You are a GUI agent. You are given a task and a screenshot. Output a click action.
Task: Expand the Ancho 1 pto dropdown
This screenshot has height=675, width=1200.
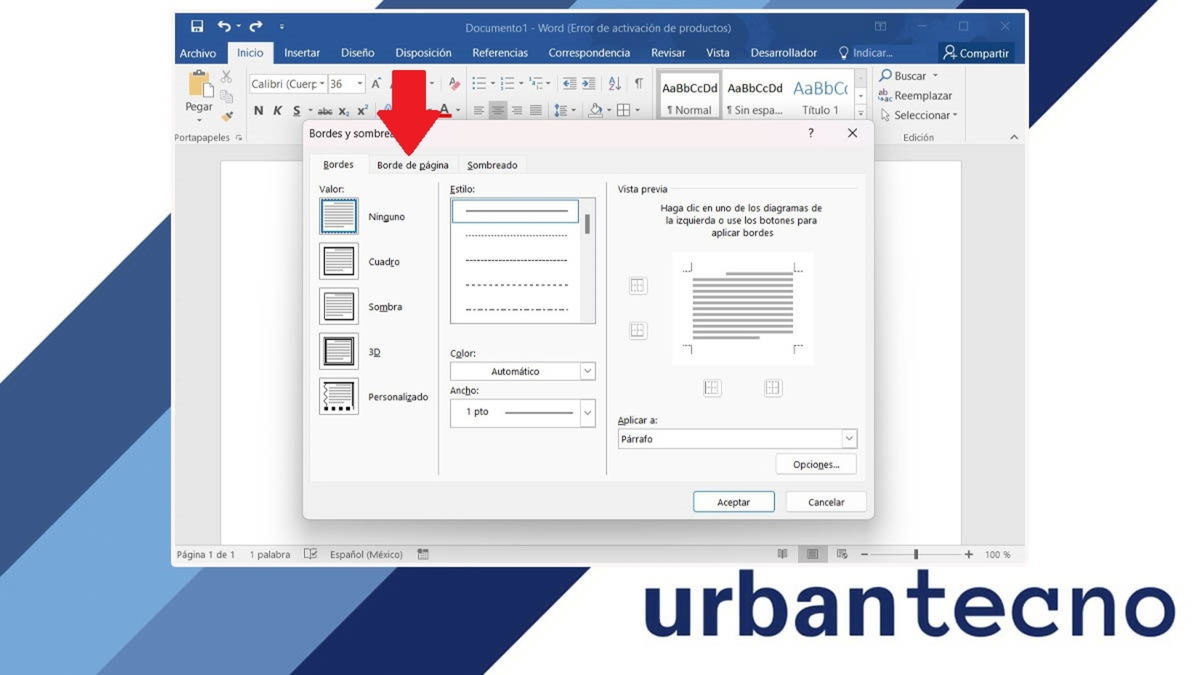pyautogui.click(x=588, y=412)
